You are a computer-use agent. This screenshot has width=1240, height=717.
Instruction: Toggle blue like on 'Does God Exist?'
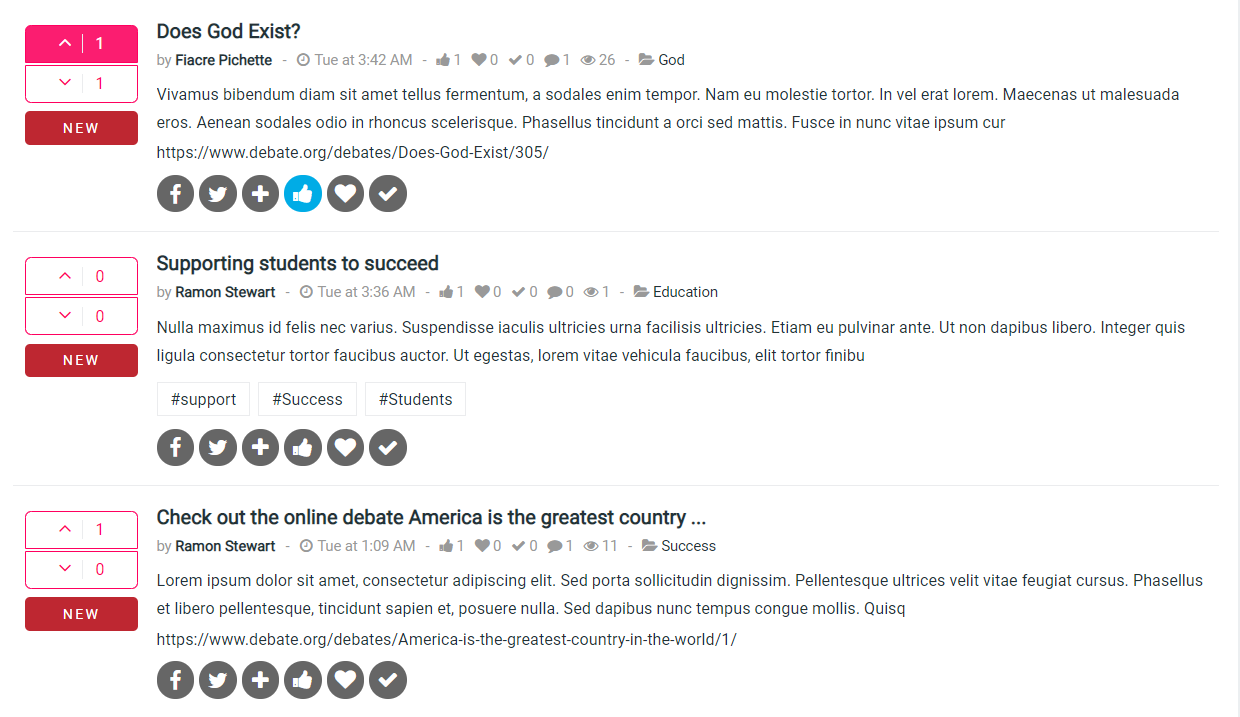(x=303, y=193)
